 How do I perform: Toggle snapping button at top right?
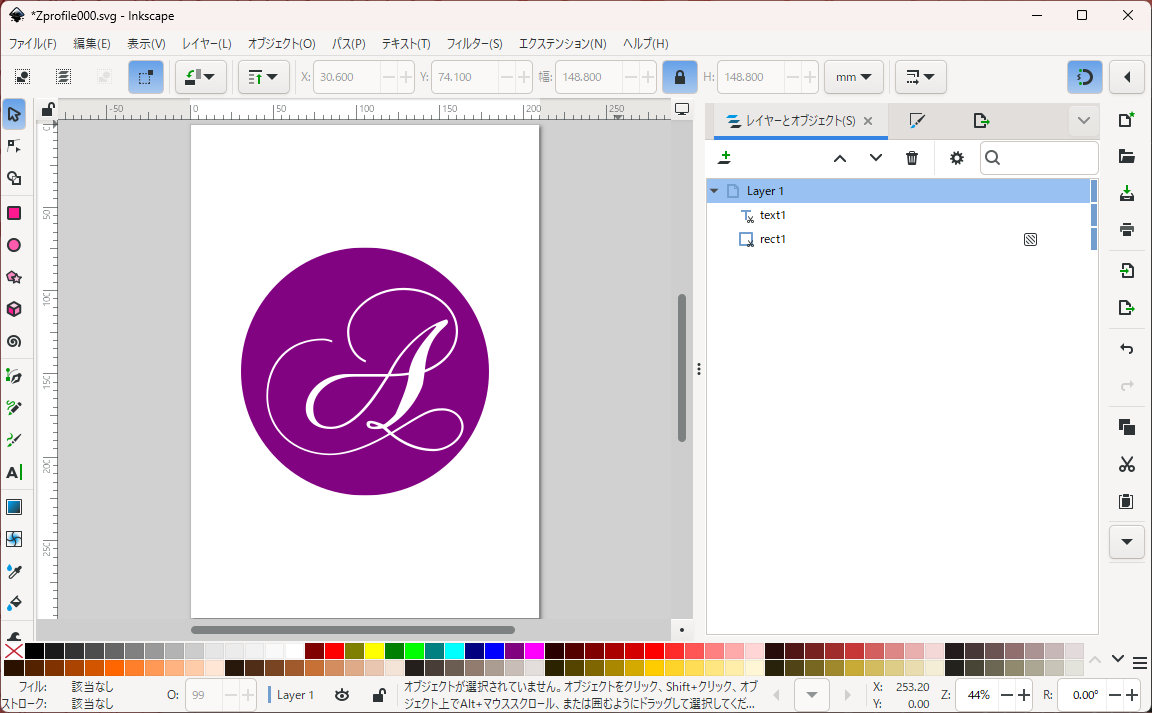coord(1084,76)
